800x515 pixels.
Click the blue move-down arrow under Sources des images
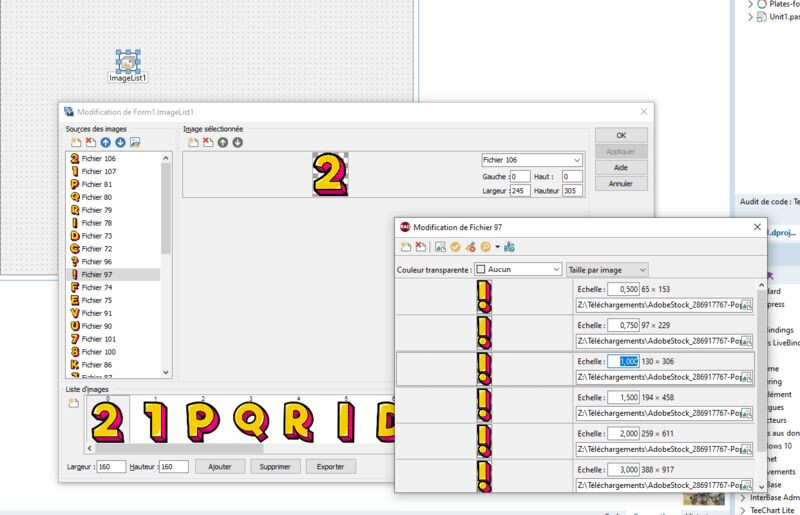click(x=120, y=142)
